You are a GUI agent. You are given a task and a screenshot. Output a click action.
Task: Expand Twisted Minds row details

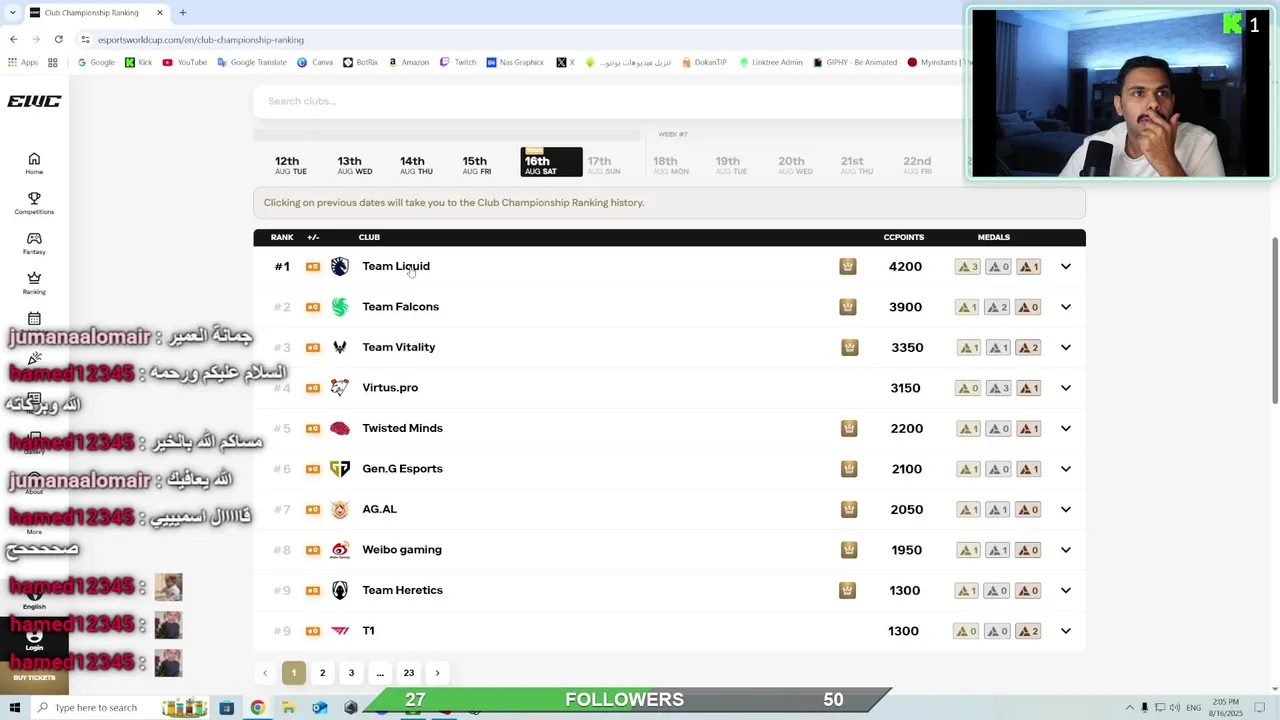(x=1065, y=428)
